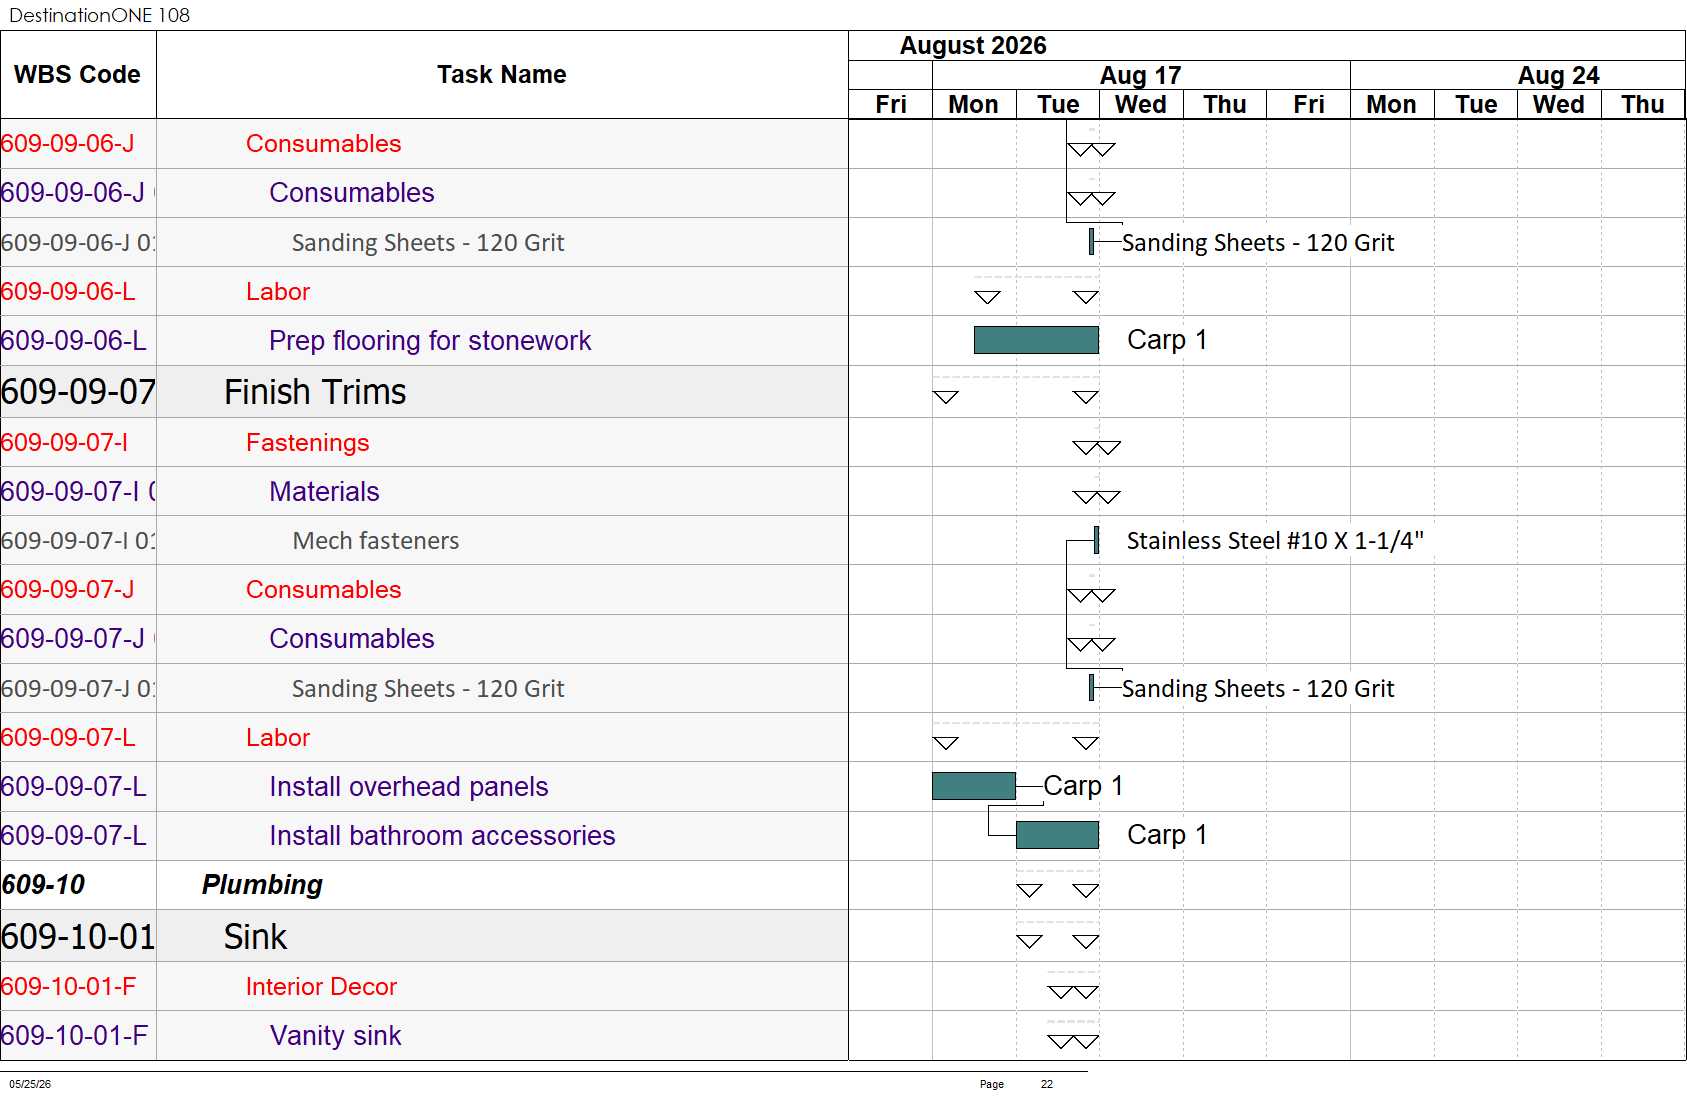
Task: Click the Sink summary end marker
Action: (1086, 942)
